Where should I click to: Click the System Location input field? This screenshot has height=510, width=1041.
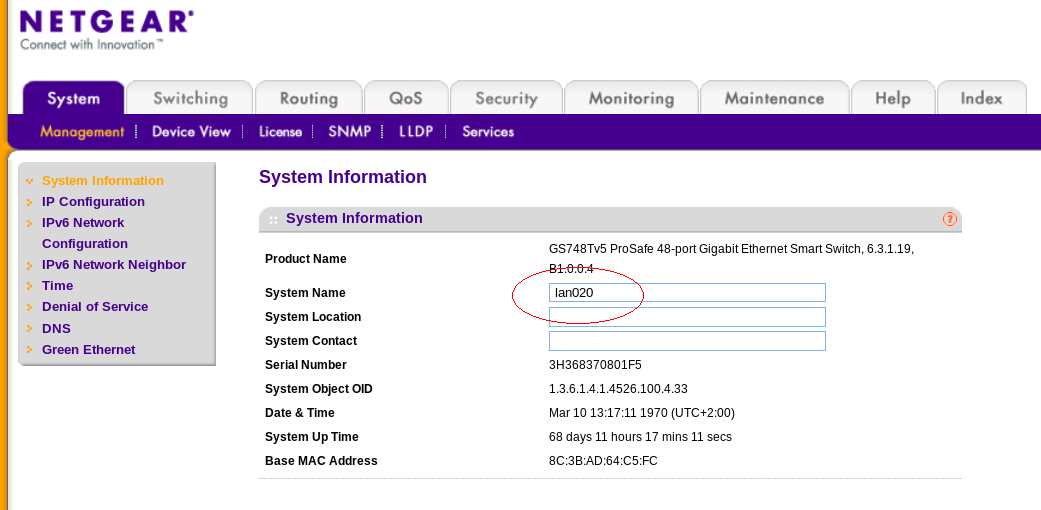click(687, 317)
